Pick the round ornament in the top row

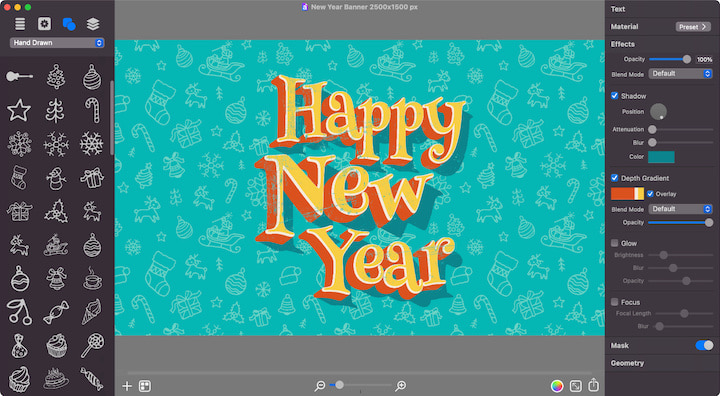point(92,76)
